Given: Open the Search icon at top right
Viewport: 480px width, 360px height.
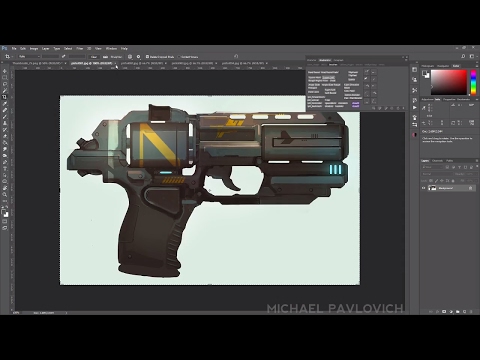Looking at the screenshot, I should click(x=463, y=56).
